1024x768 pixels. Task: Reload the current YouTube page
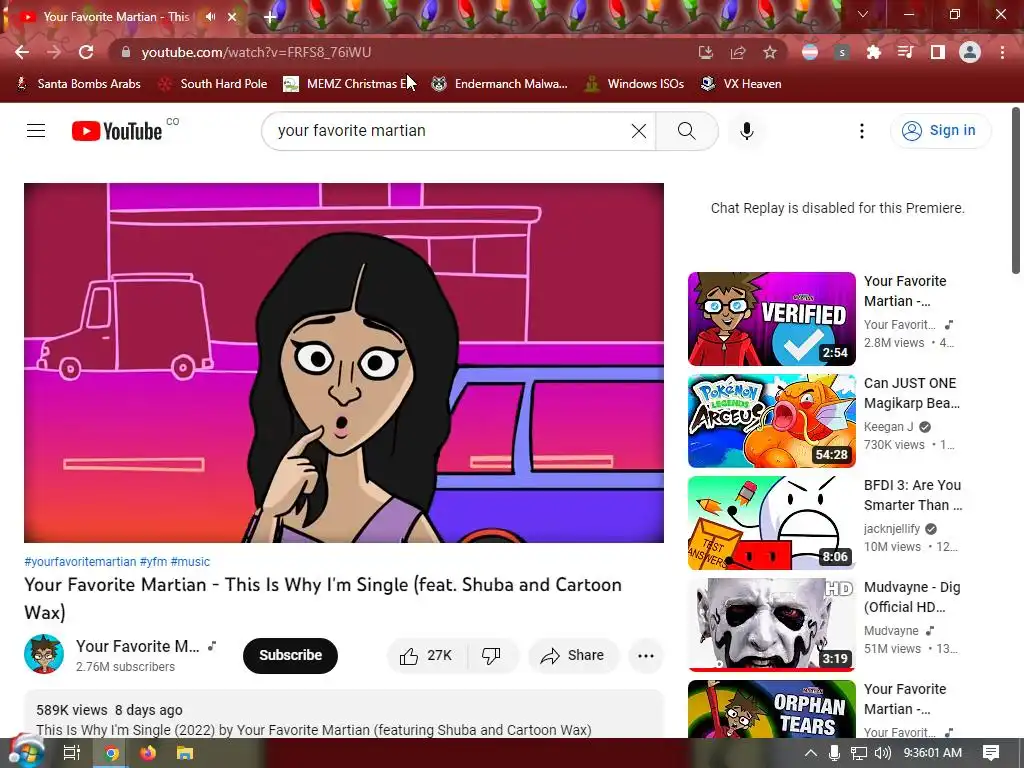click(86, 52)
